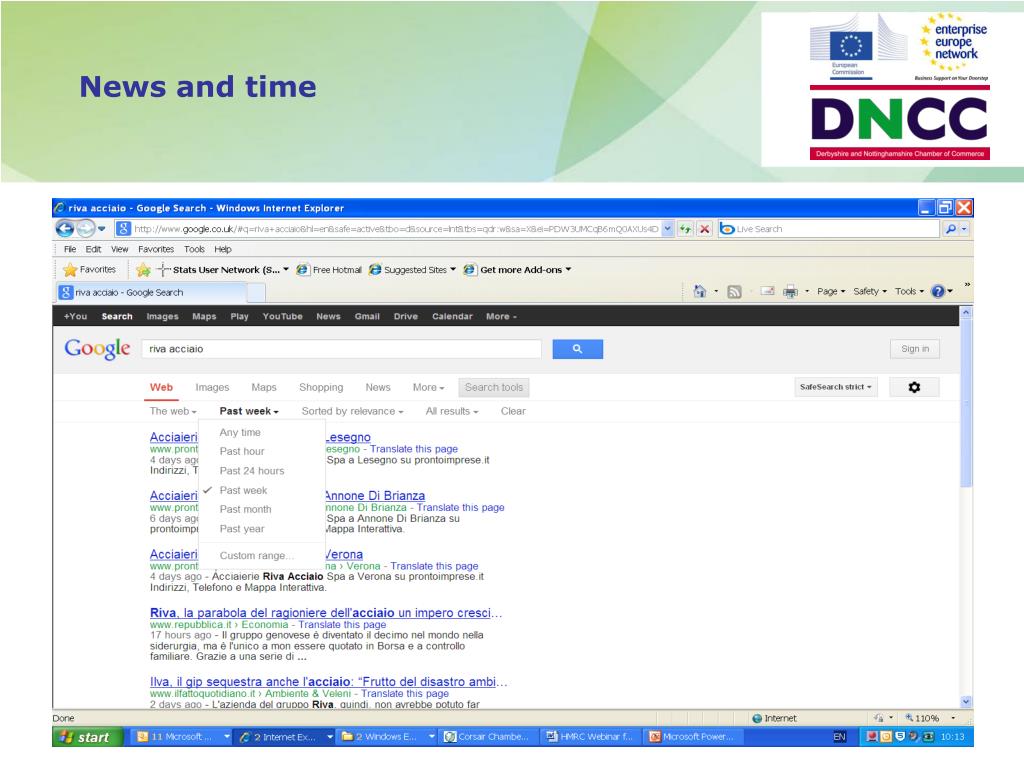Image resolution: width=1024 pixels, height=768 pixels.
Task: Open the Ilva, il gip sequestra result
Action: [x=328, y=682]
